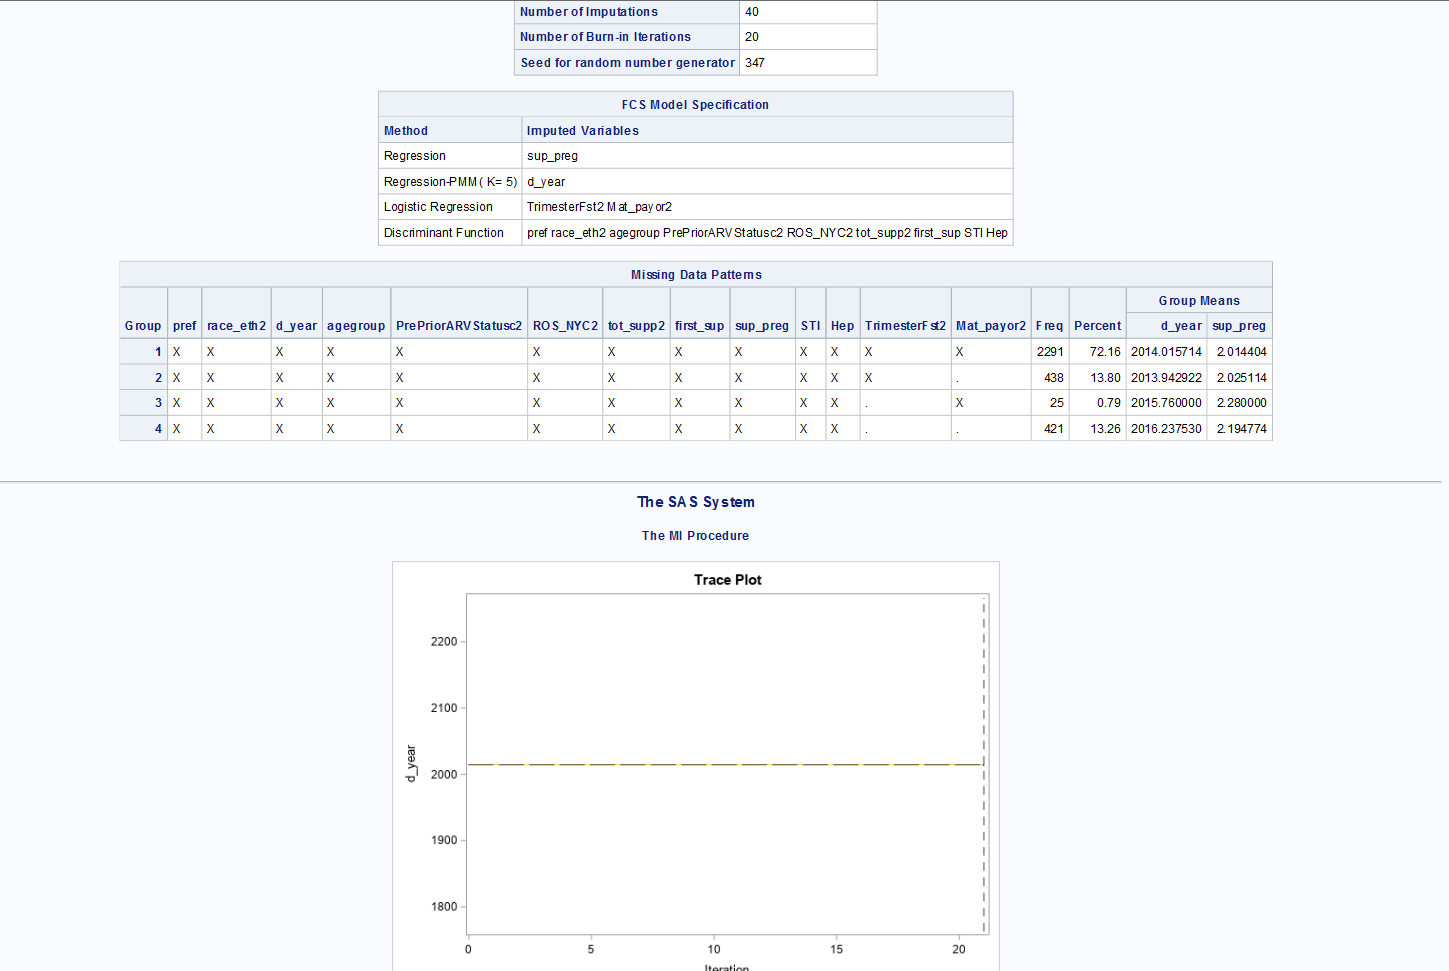Click The MI Procedure heading
Viewport: 1449px width, 971px height.
[695, 536]
